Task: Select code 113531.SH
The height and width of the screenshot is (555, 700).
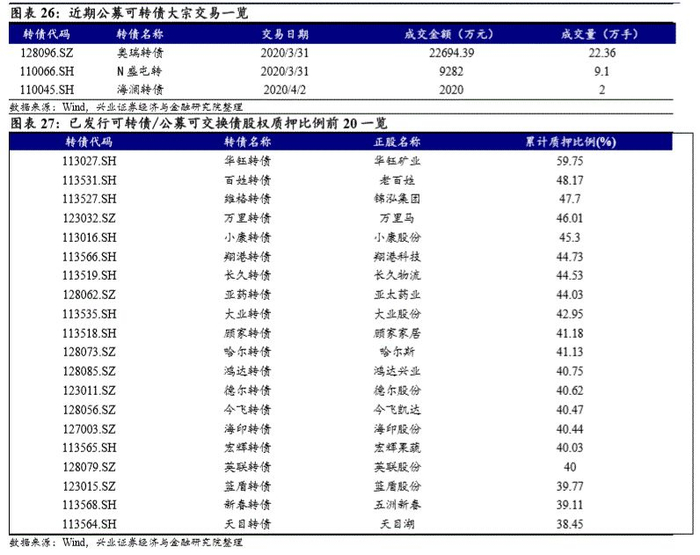Action: coord(89,180)
